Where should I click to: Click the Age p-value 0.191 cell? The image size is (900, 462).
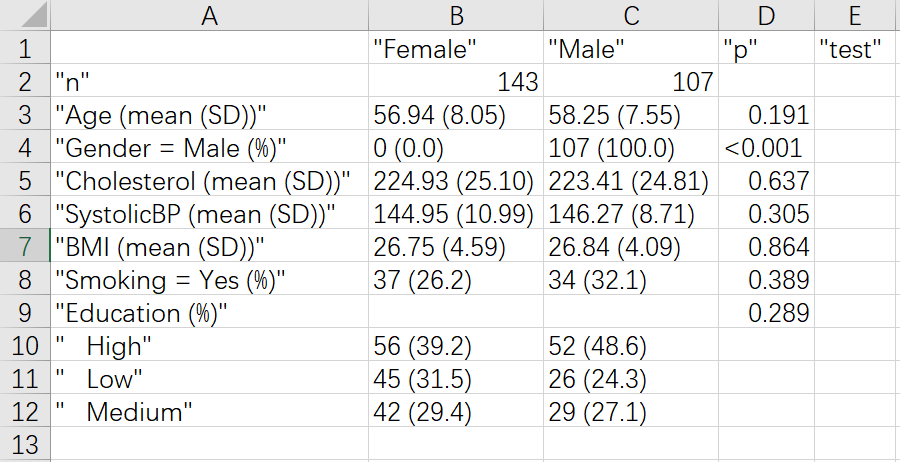766,115
